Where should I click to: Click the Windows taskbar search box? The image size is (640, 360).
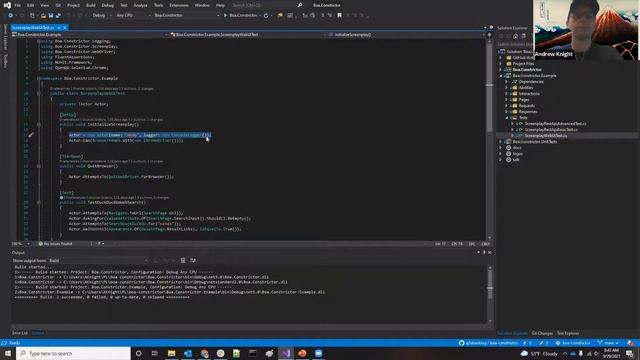tap(73, 353)
